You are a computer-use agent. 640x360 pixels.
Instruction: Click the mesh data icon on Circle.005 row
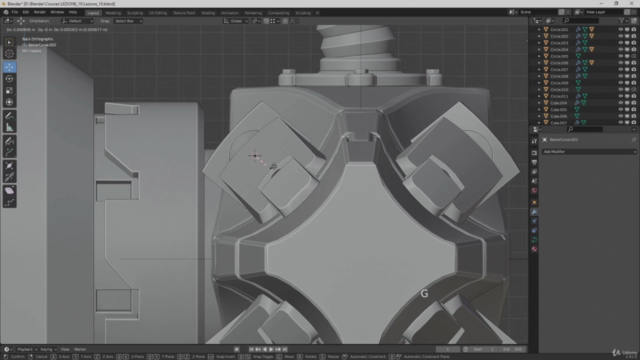click(x=578, y=56)
